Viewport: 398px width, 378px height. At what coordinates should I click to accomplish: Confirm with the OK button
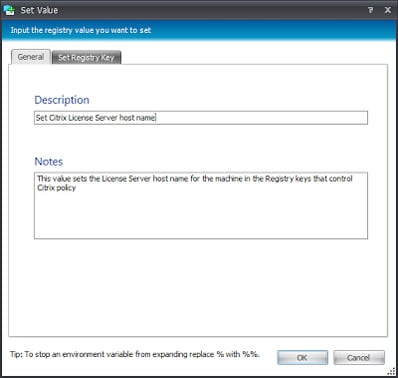click(x=302, y=358)
